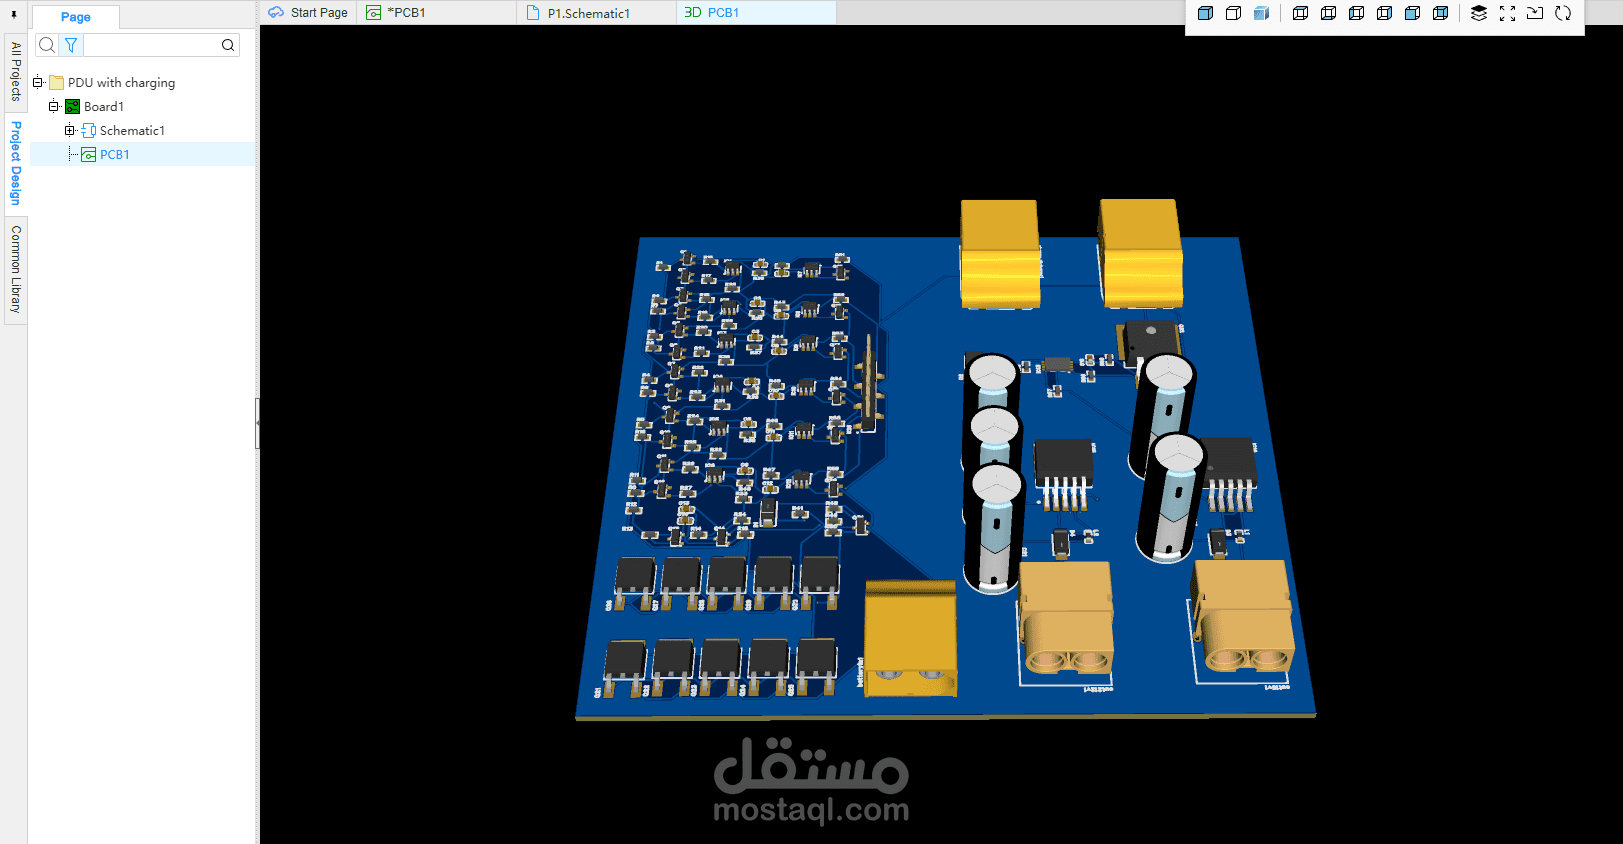Expand the Schematic1 tree node
Viewport: 1623px width, 844px height.
click(70, 131)
